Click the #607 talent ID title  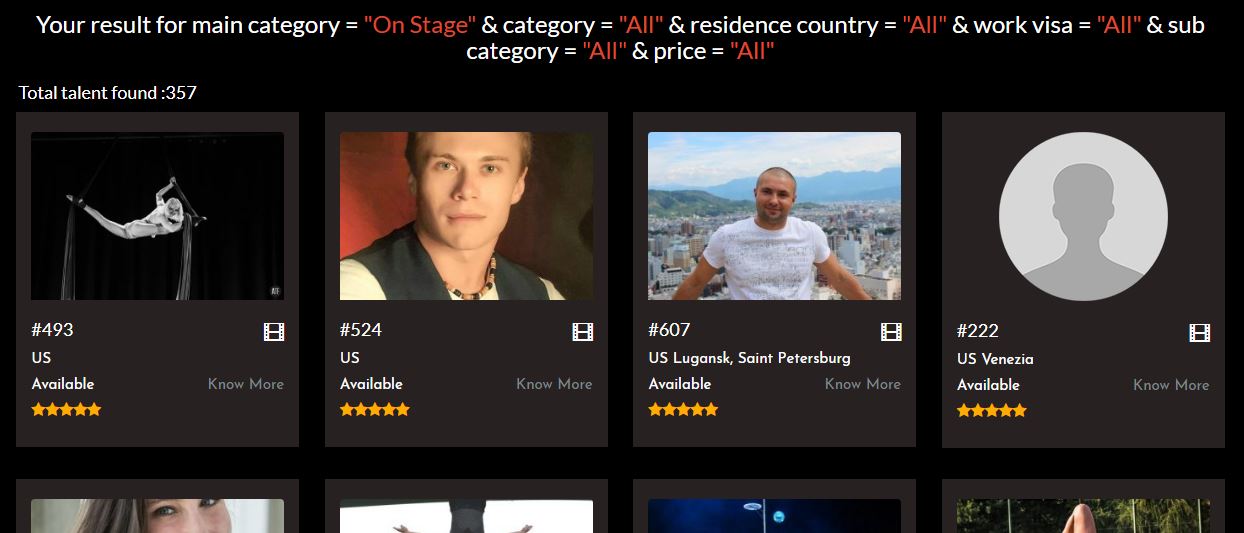[669, 330]
